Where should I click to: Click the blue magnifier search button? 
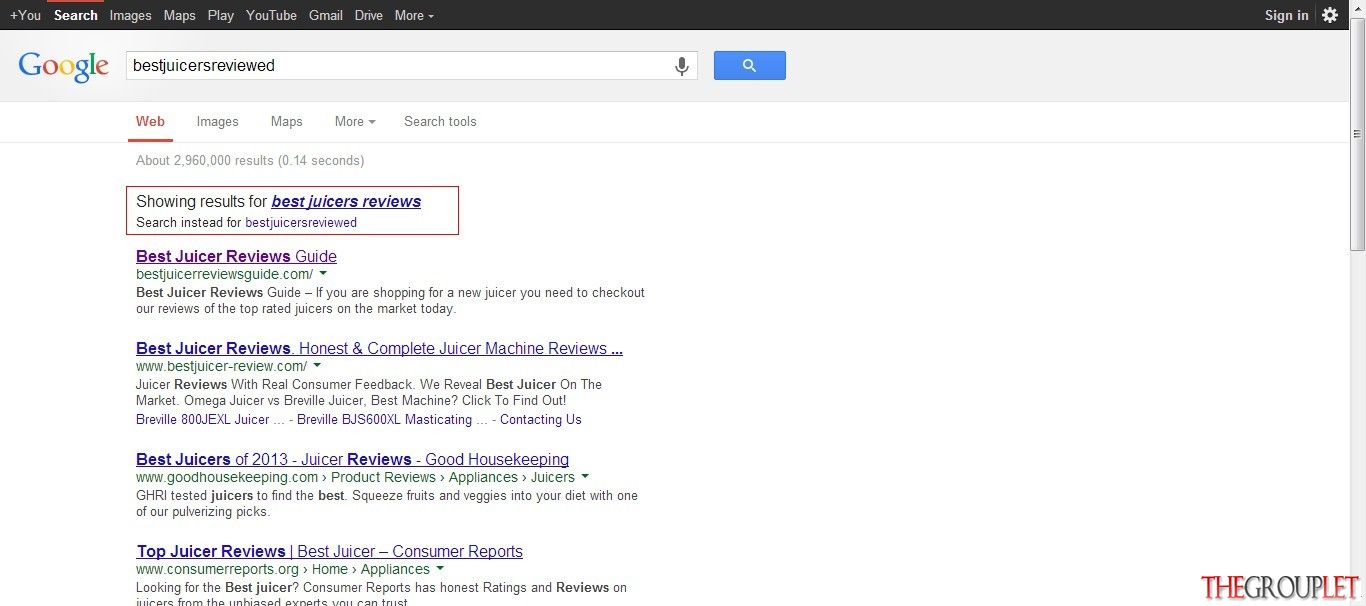749,66
